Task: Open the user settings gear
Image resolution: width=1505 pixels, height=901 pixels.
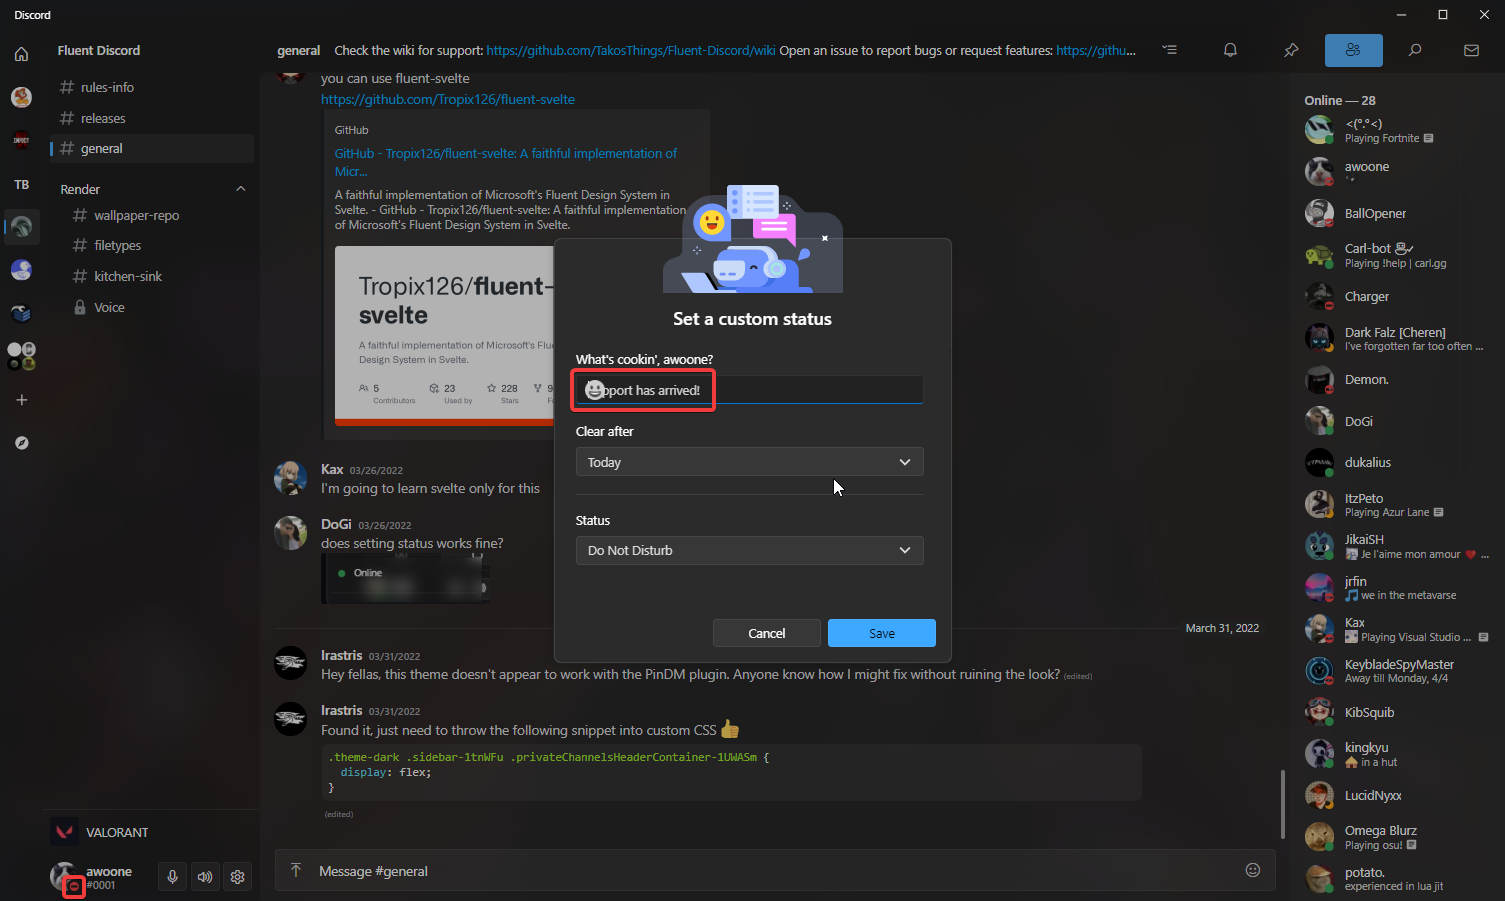Action: 237,876
